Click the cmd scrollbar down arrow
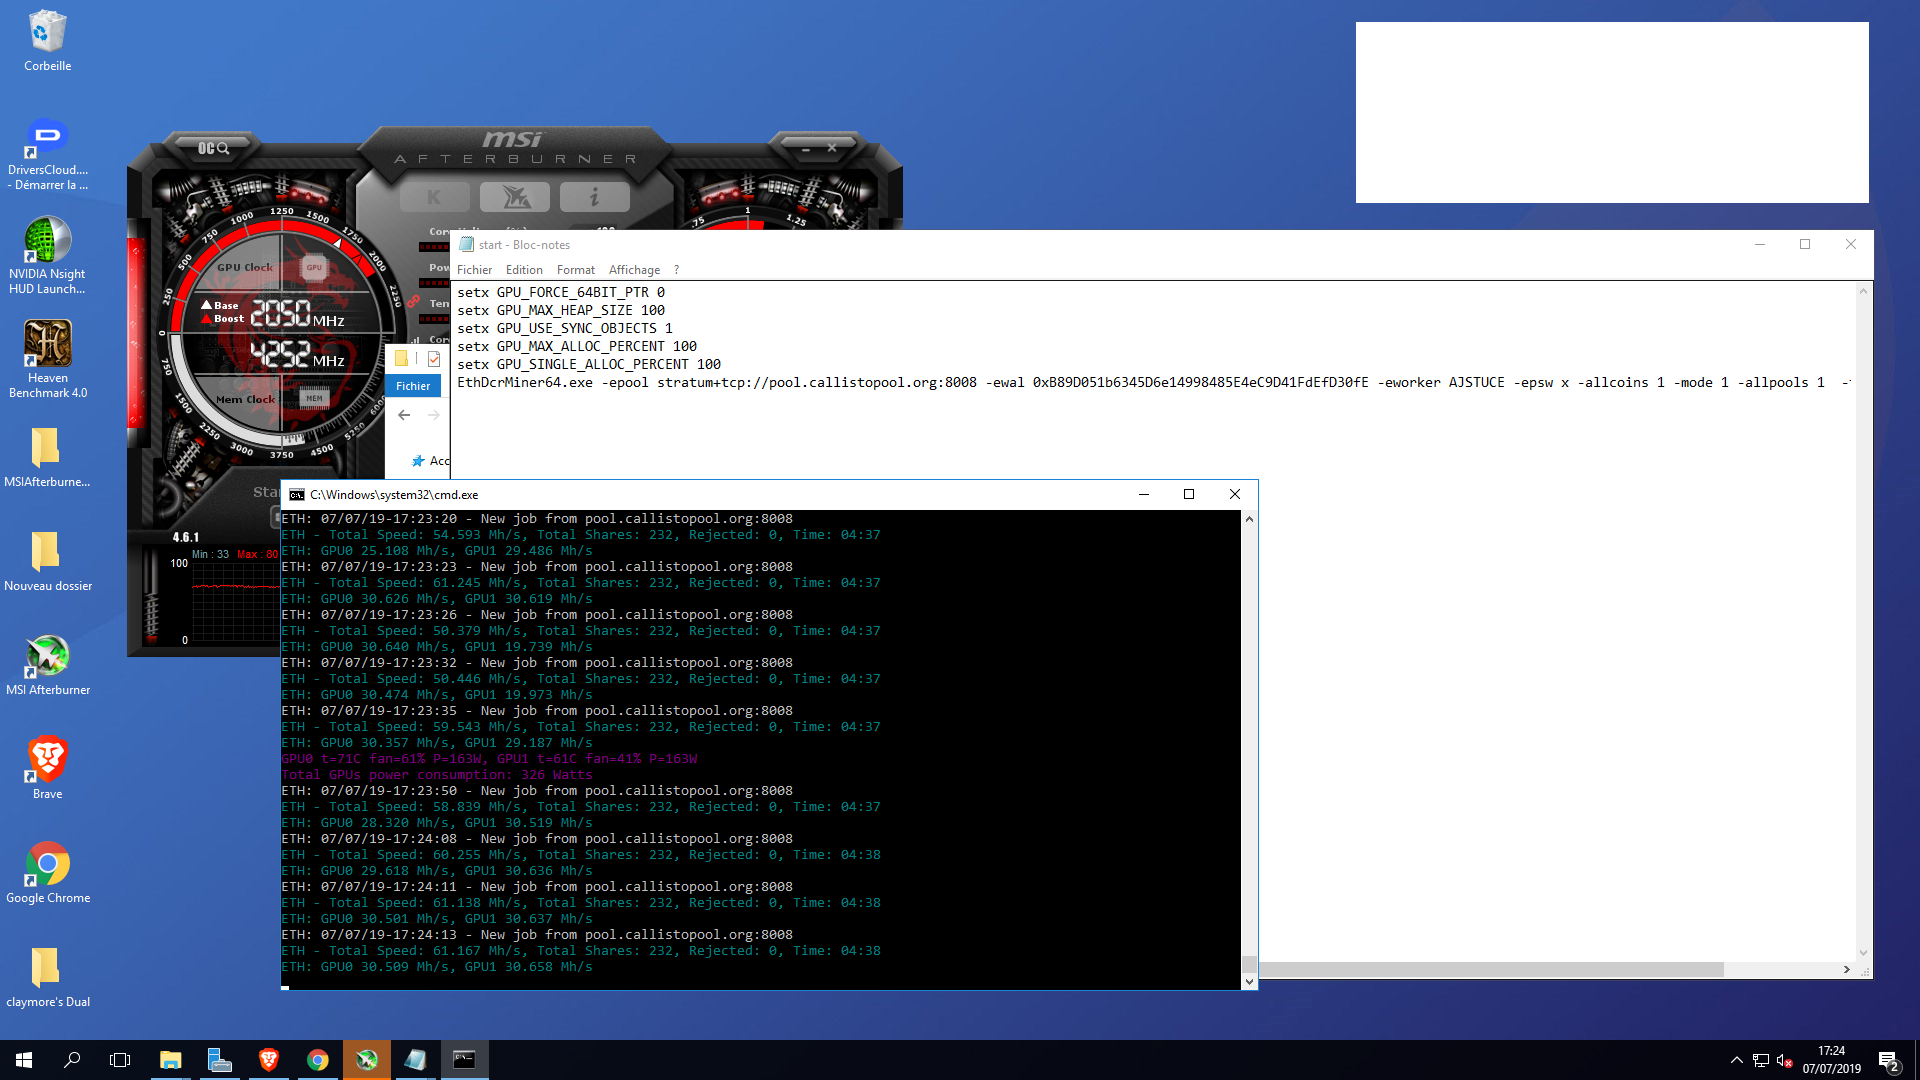The height and width of the screenshot is (1080, 1920). pos(1249,982)
